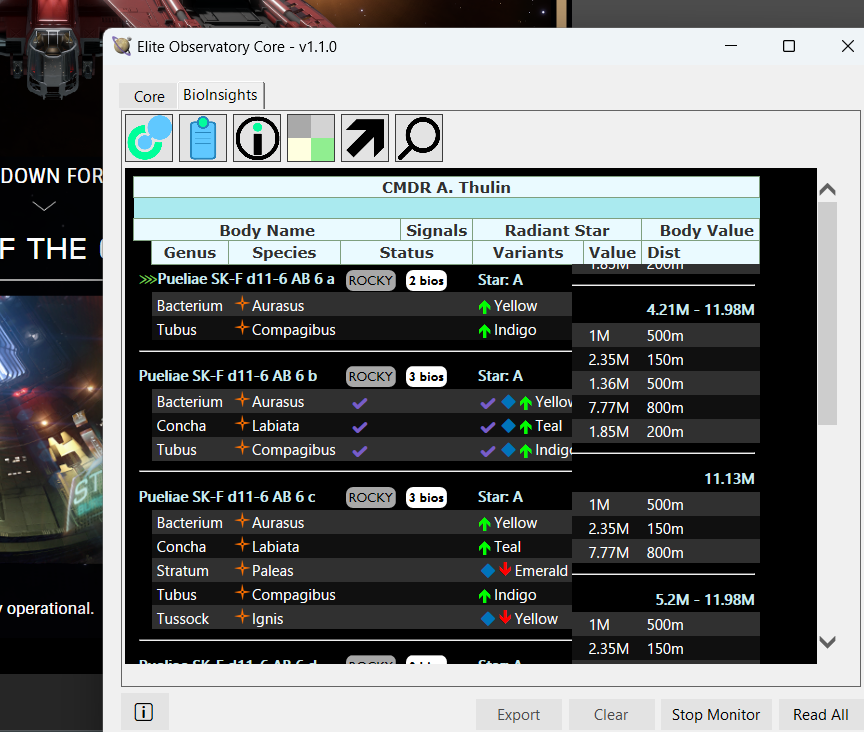Click the 'Stratum' genus cell
The width and height of the screenshot is (864, 732).
182,571
